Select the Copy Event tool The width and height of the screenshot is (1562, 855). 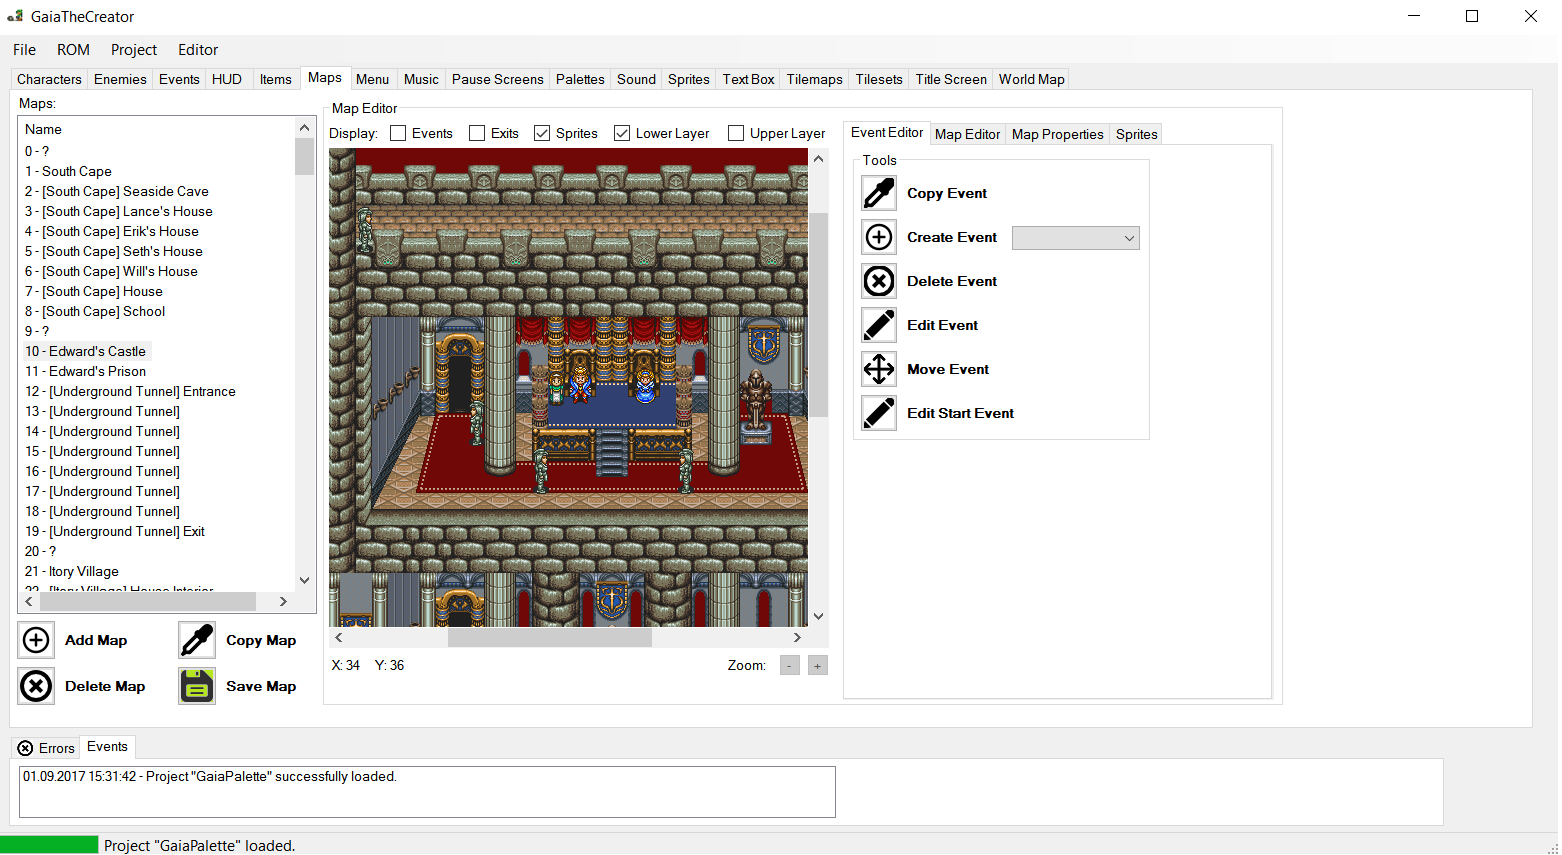pos(878,193)
